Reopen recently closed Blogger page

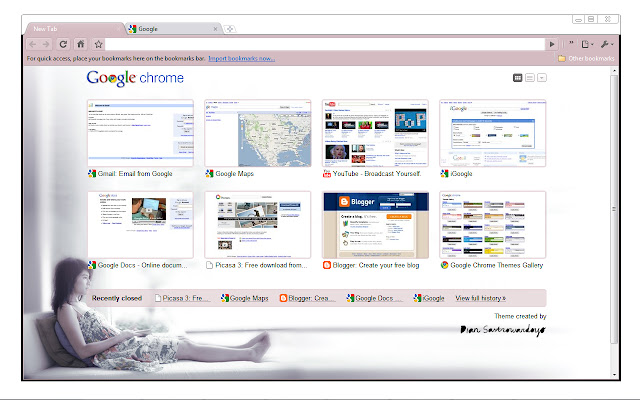coord(307,298)
